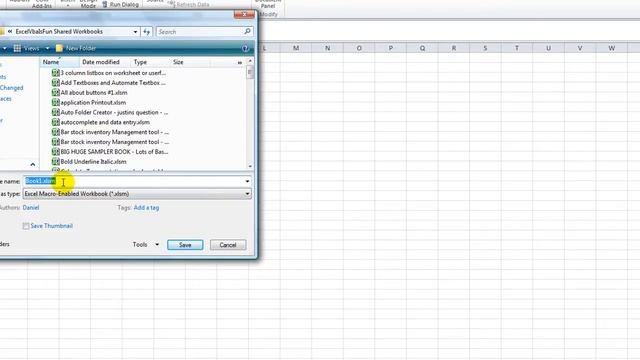Click the breadcrumb overflow chevrons in address bar

point(10,31)
